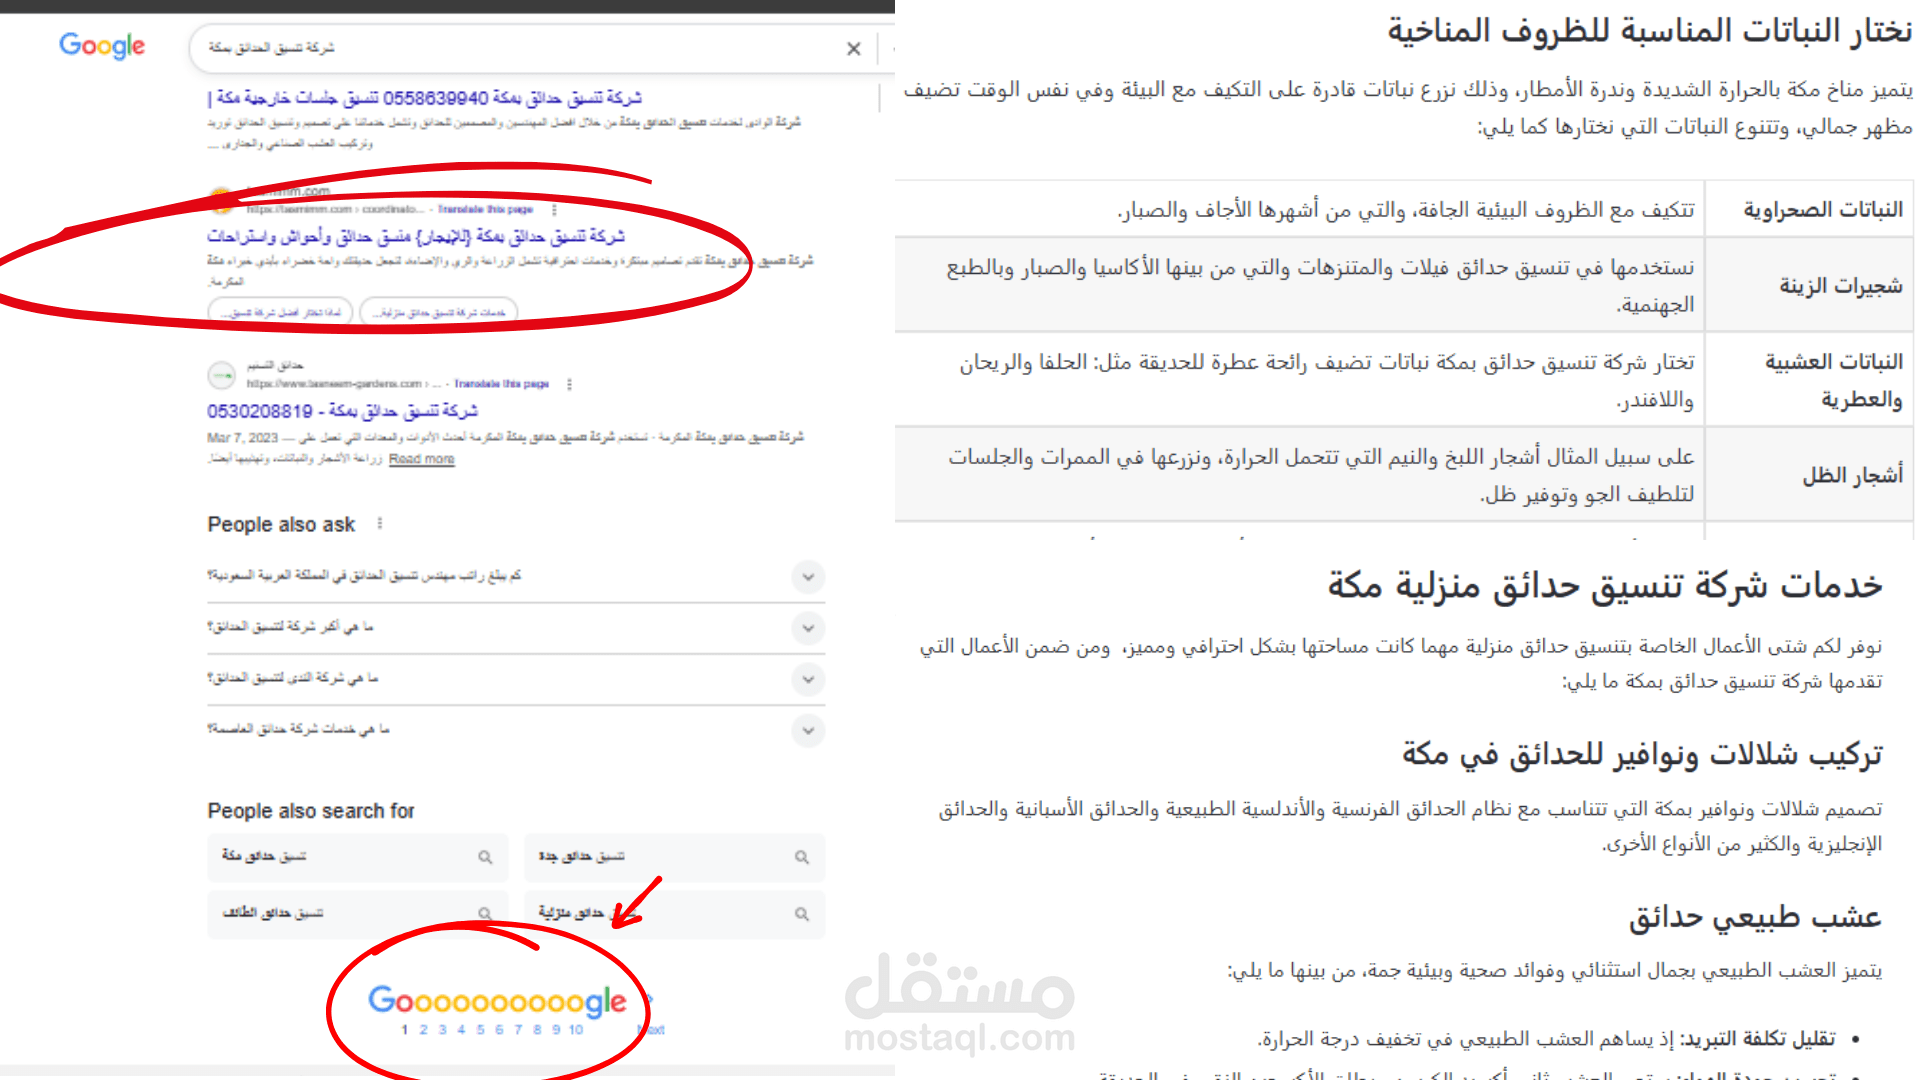
Task: Expand the third 'People also ask' question
Action: 808,680
